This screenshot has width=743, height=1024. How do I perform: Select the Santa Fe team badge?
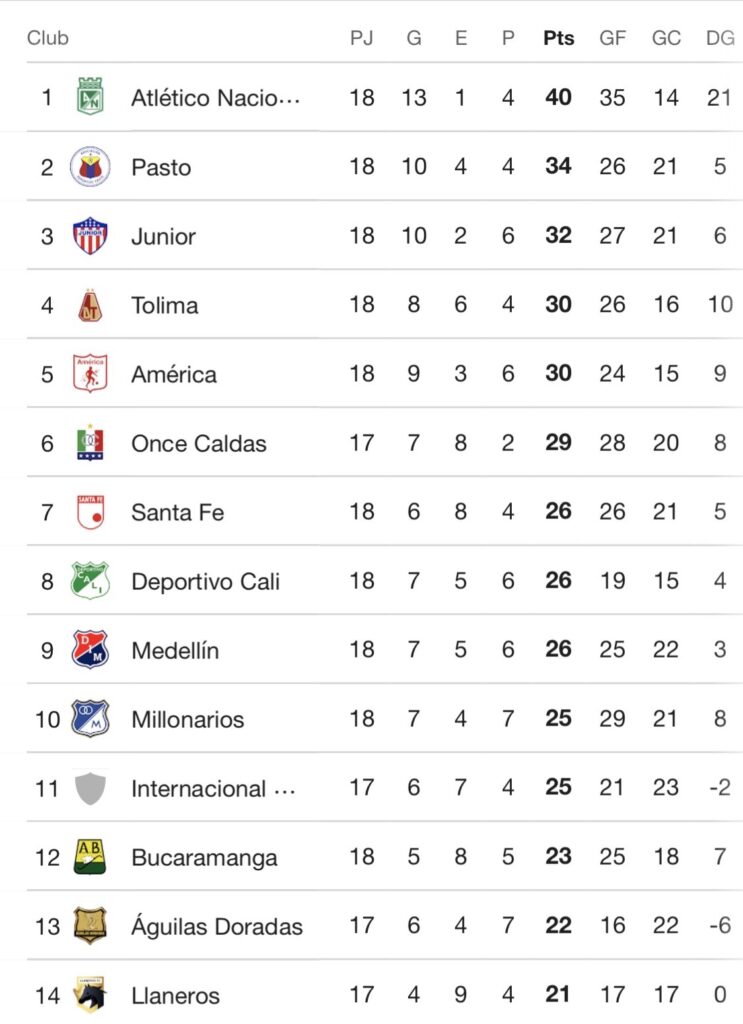coord(90,512)
